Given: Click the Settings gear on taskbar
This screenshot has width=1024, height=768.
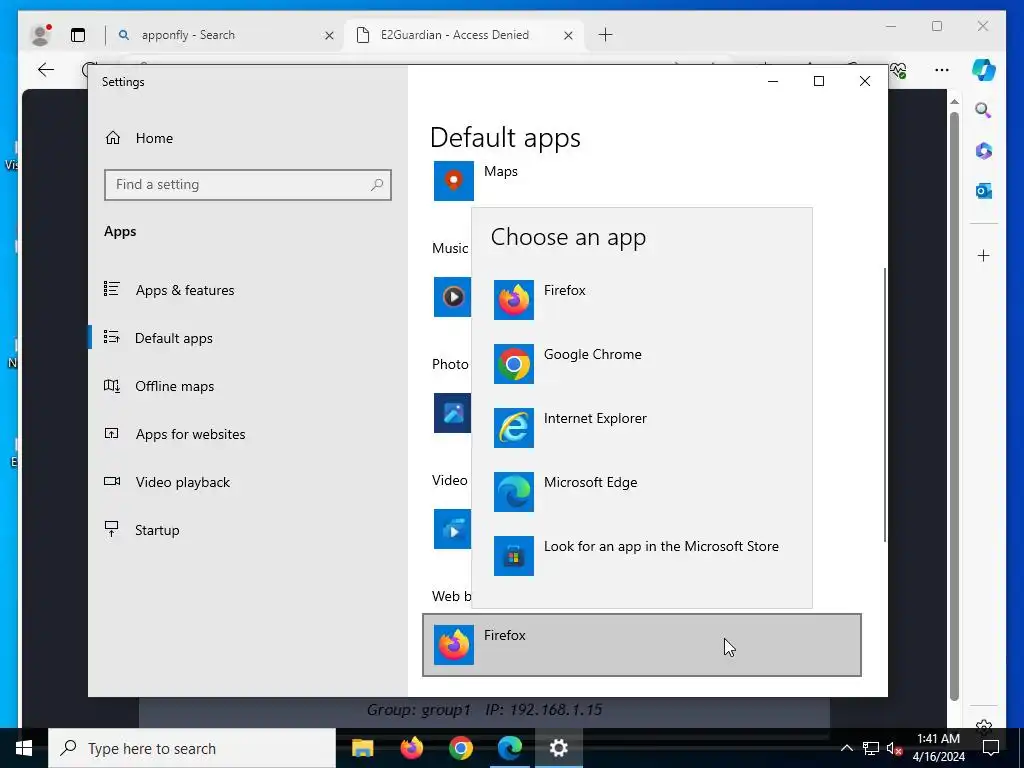Looking at the screenshot, I should 558,748.
